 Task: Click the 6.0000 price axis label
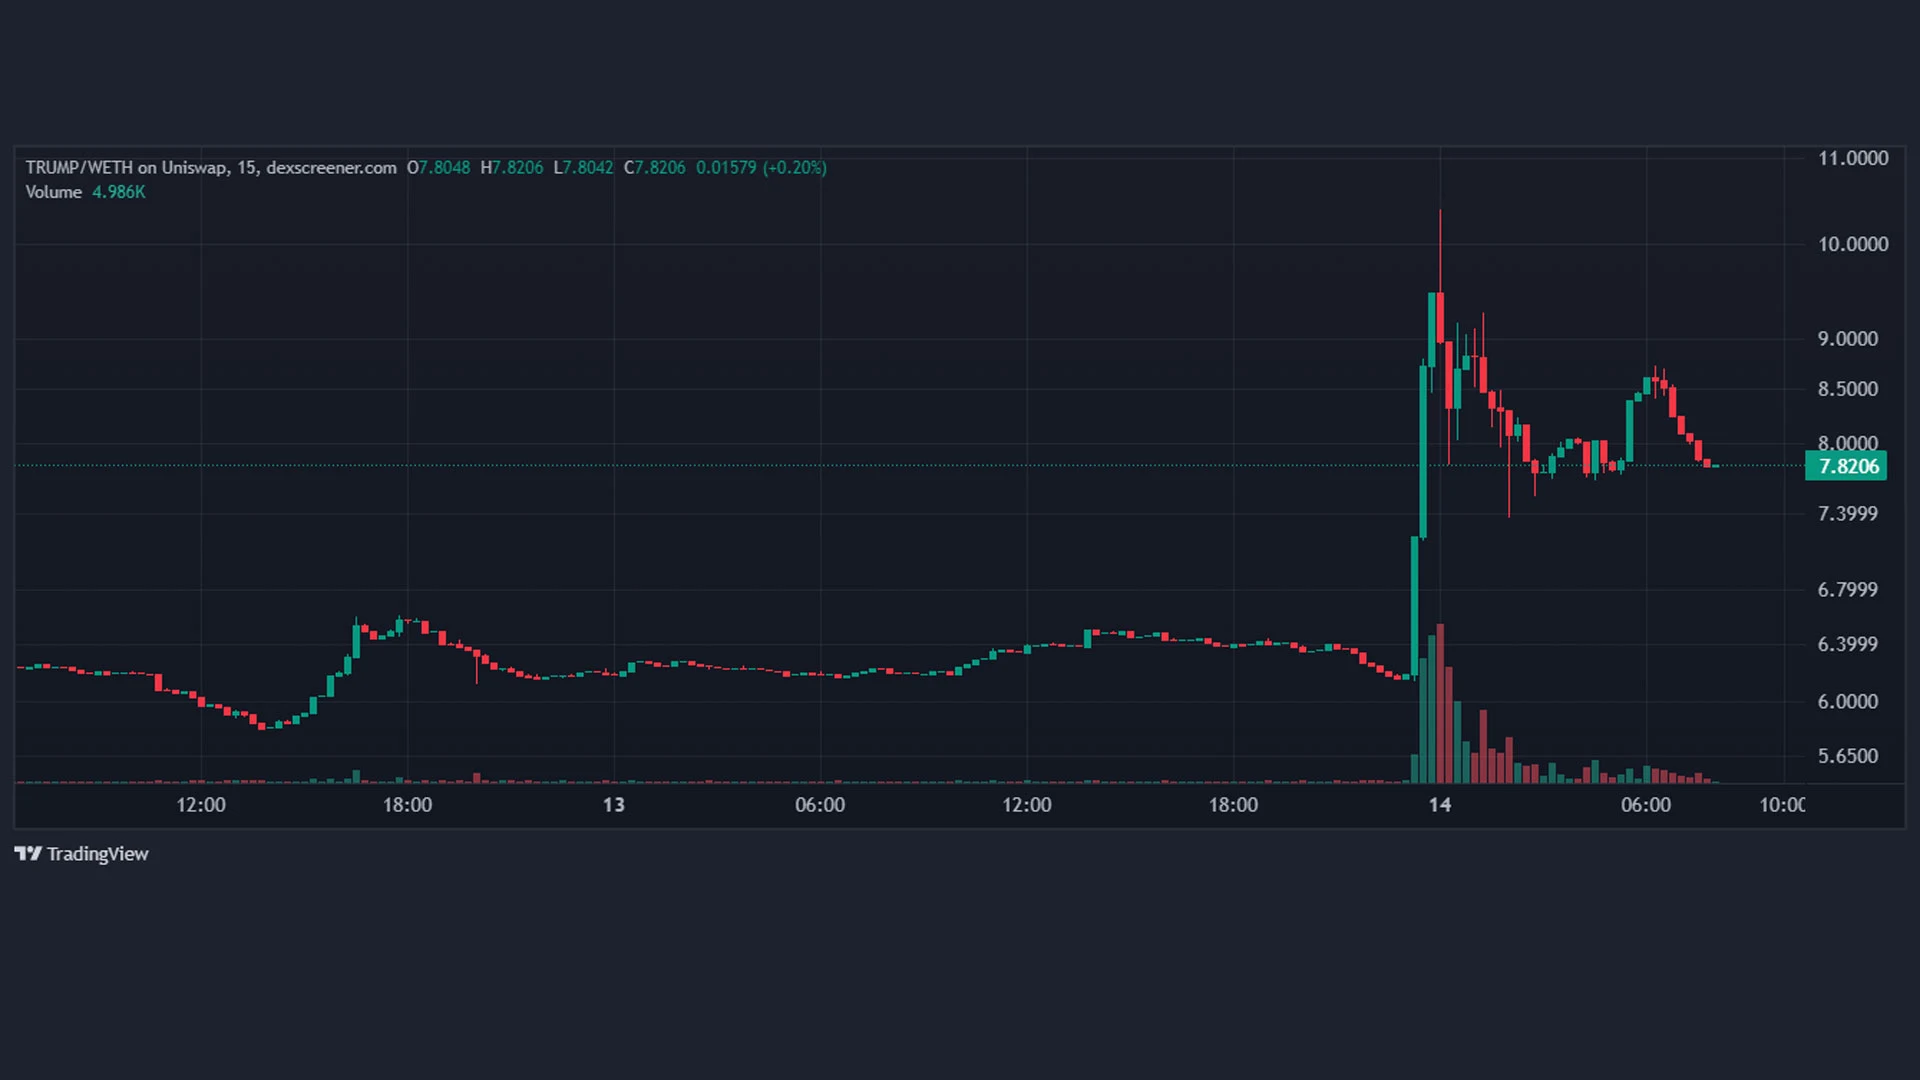1847,702
